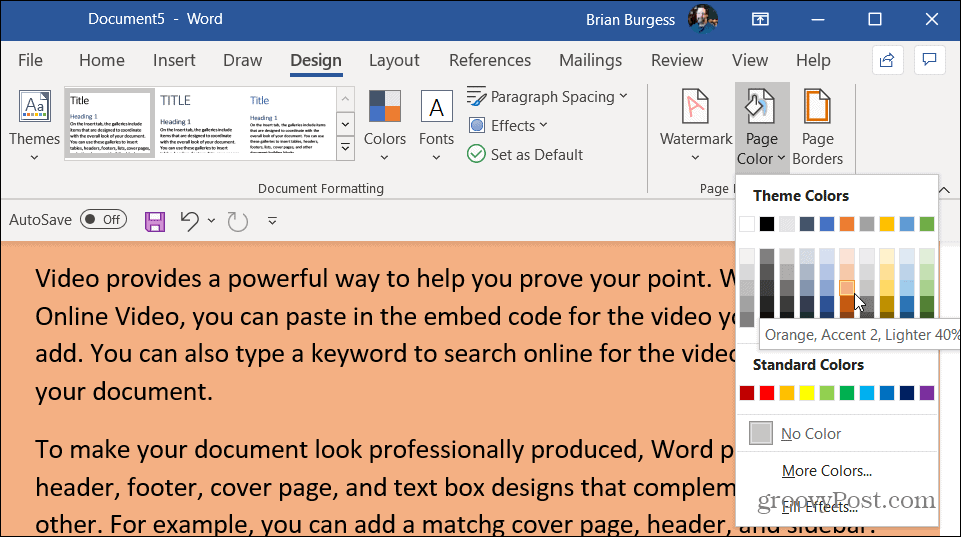
Task: Expand the style gallery More button
Action: pyautogui.click(x=346, y=148)
